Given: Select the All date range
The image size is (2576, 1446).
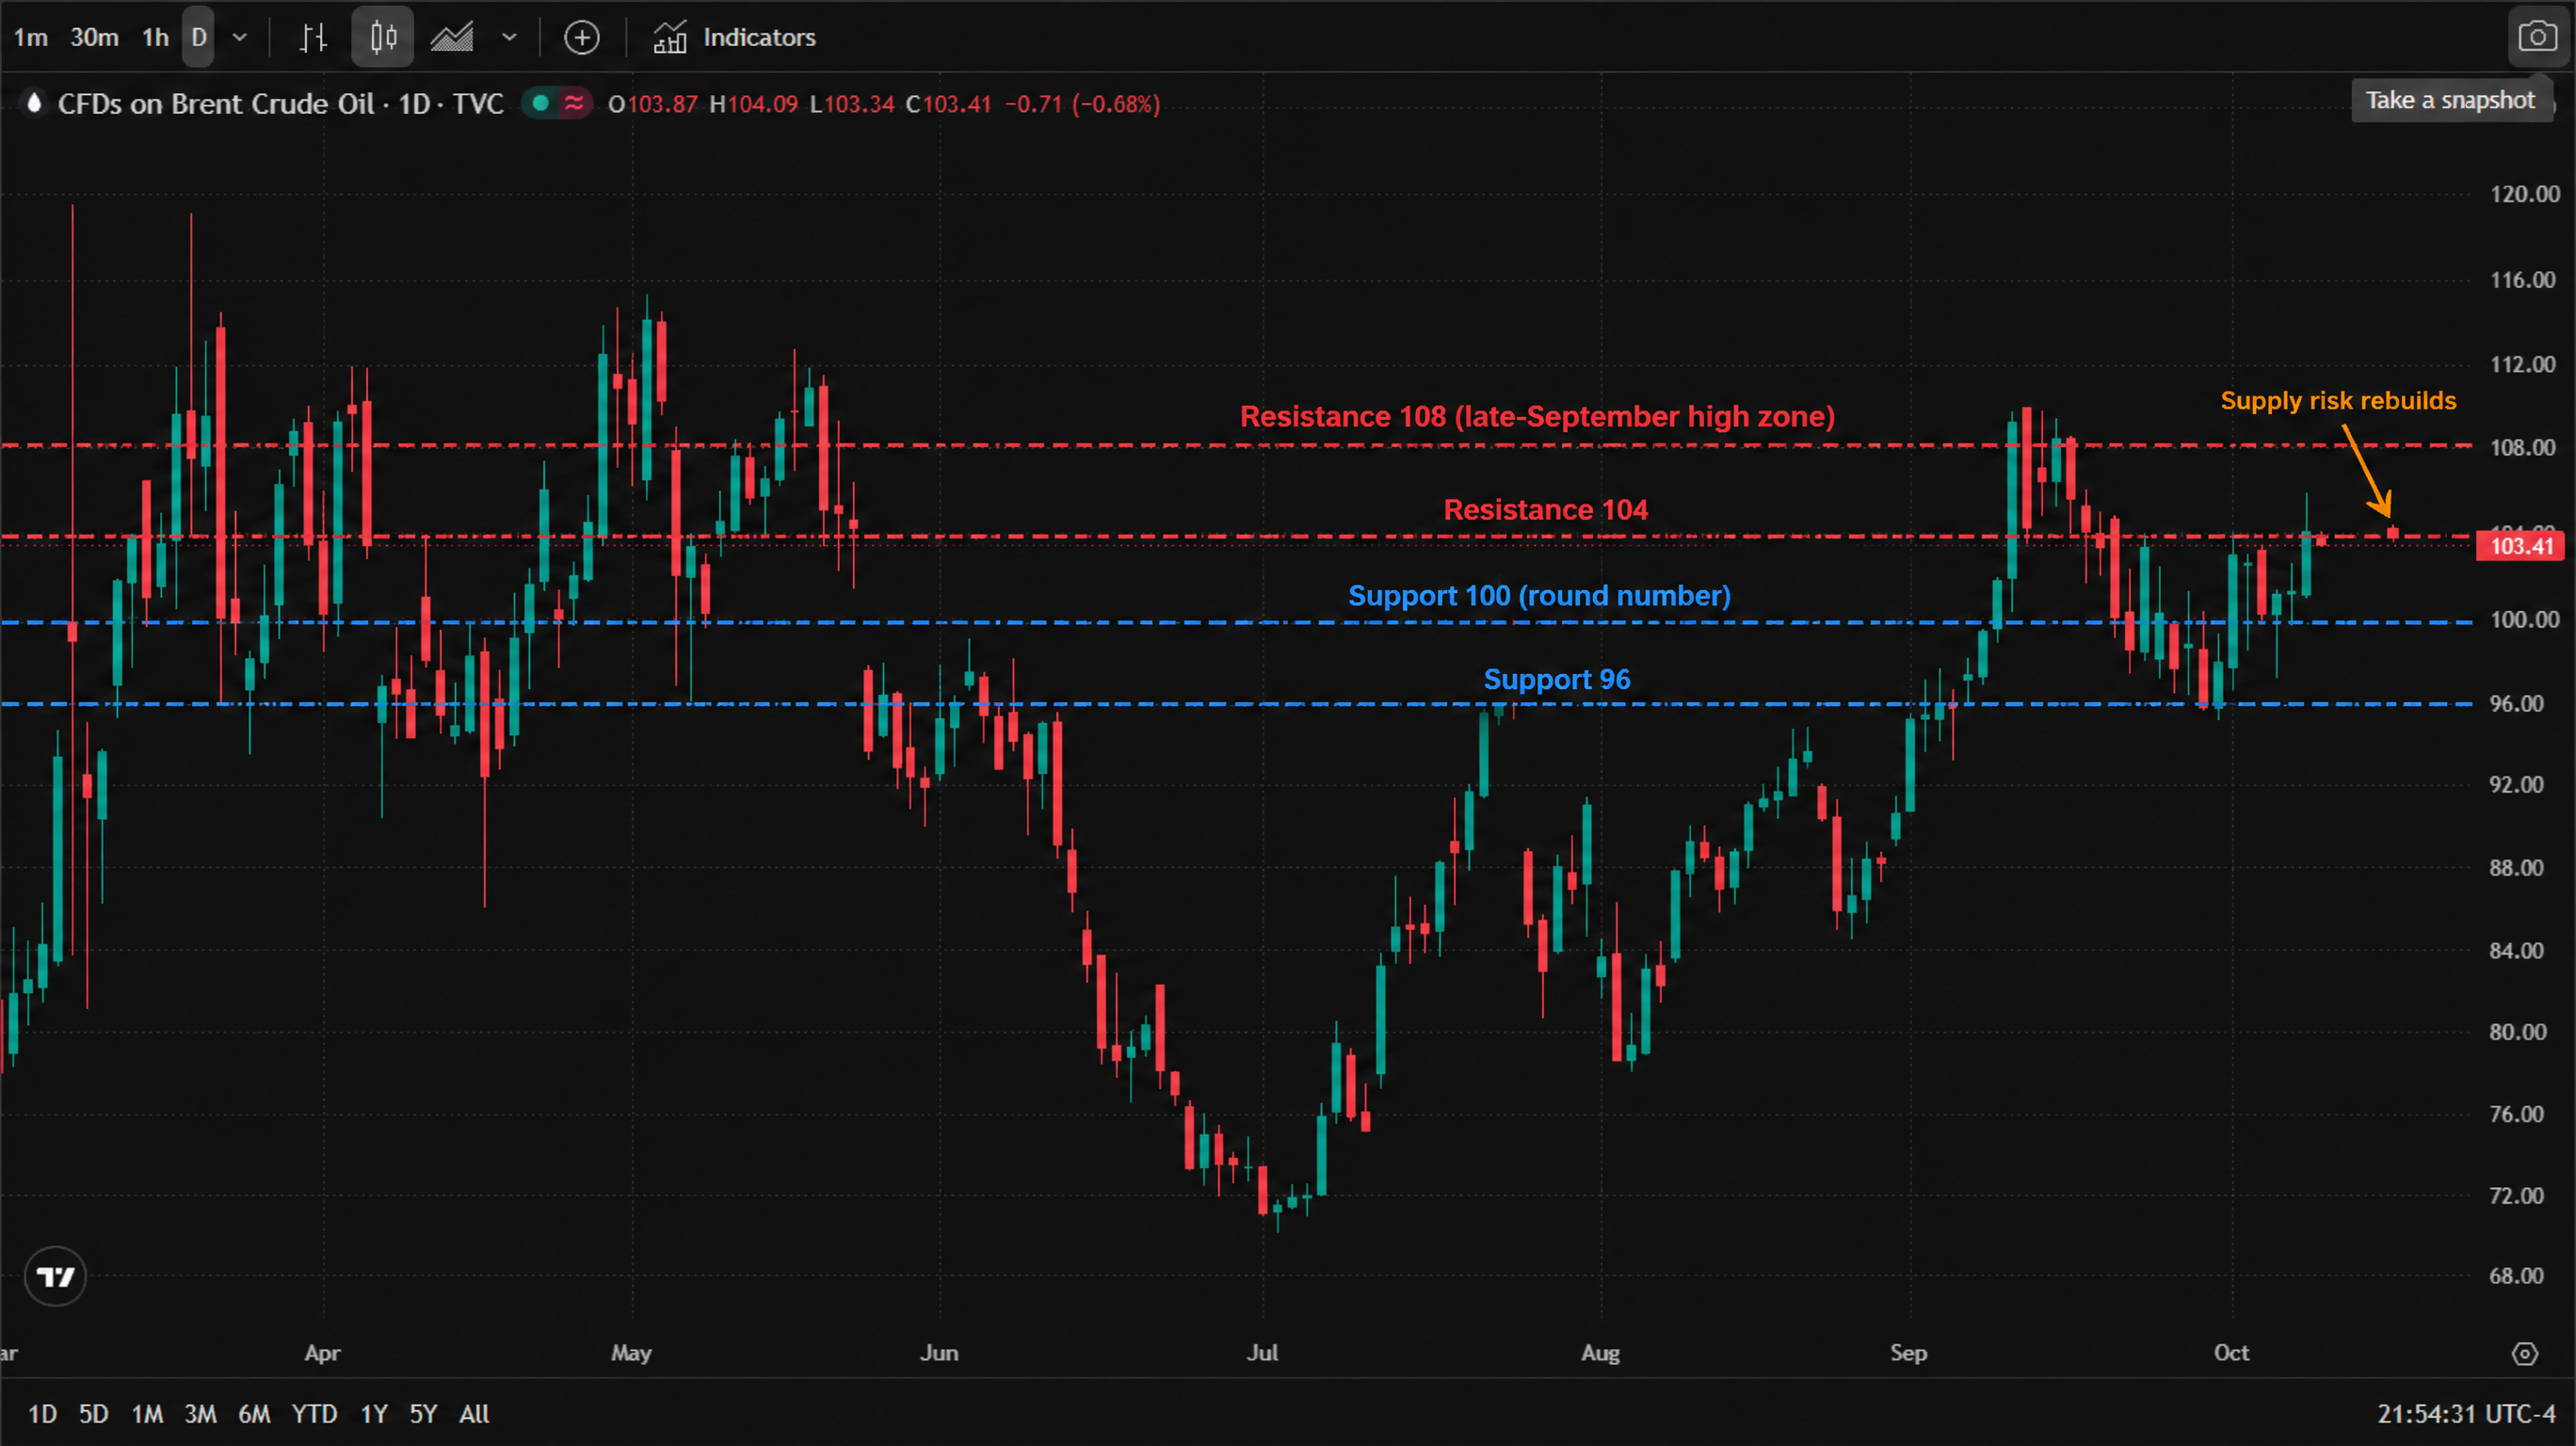Looking at the screenshot, I should (x=474, y=1414).
